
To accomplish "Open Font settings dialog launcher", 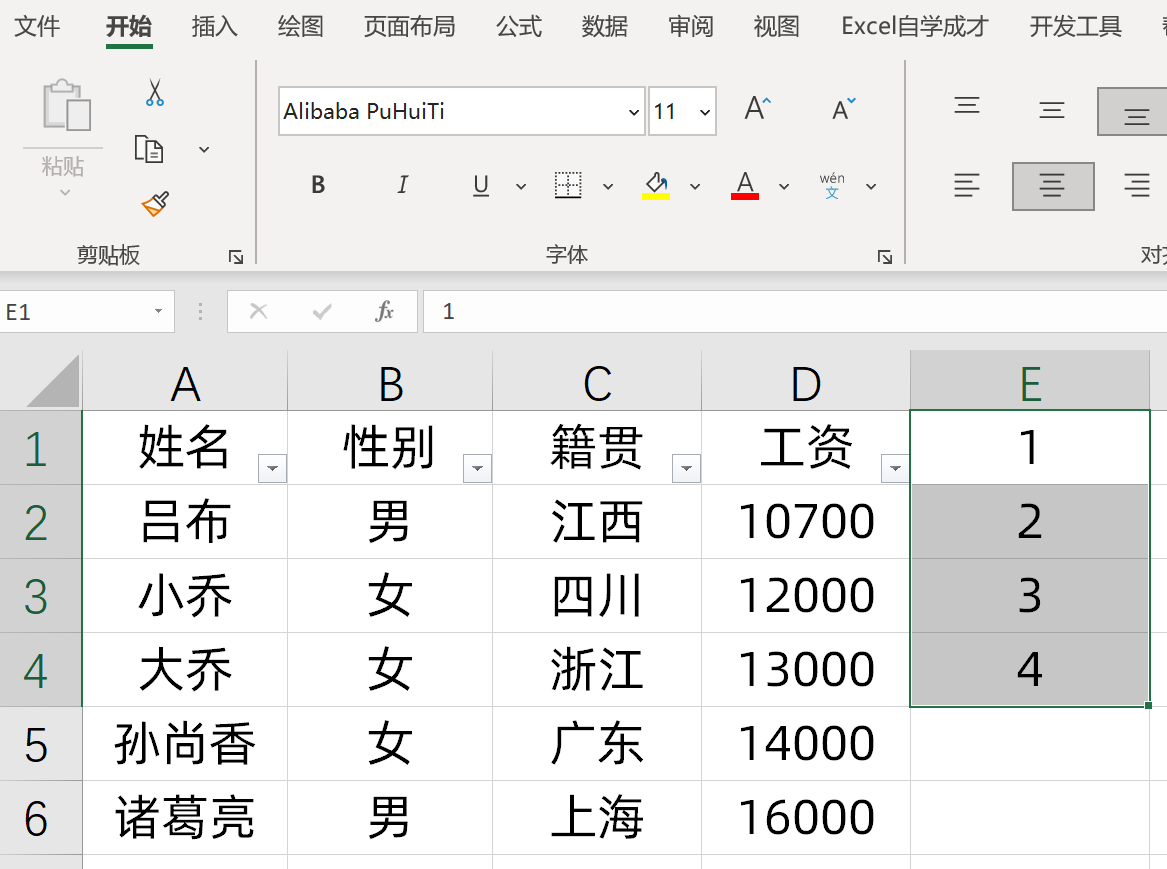I will coord(885,257).
